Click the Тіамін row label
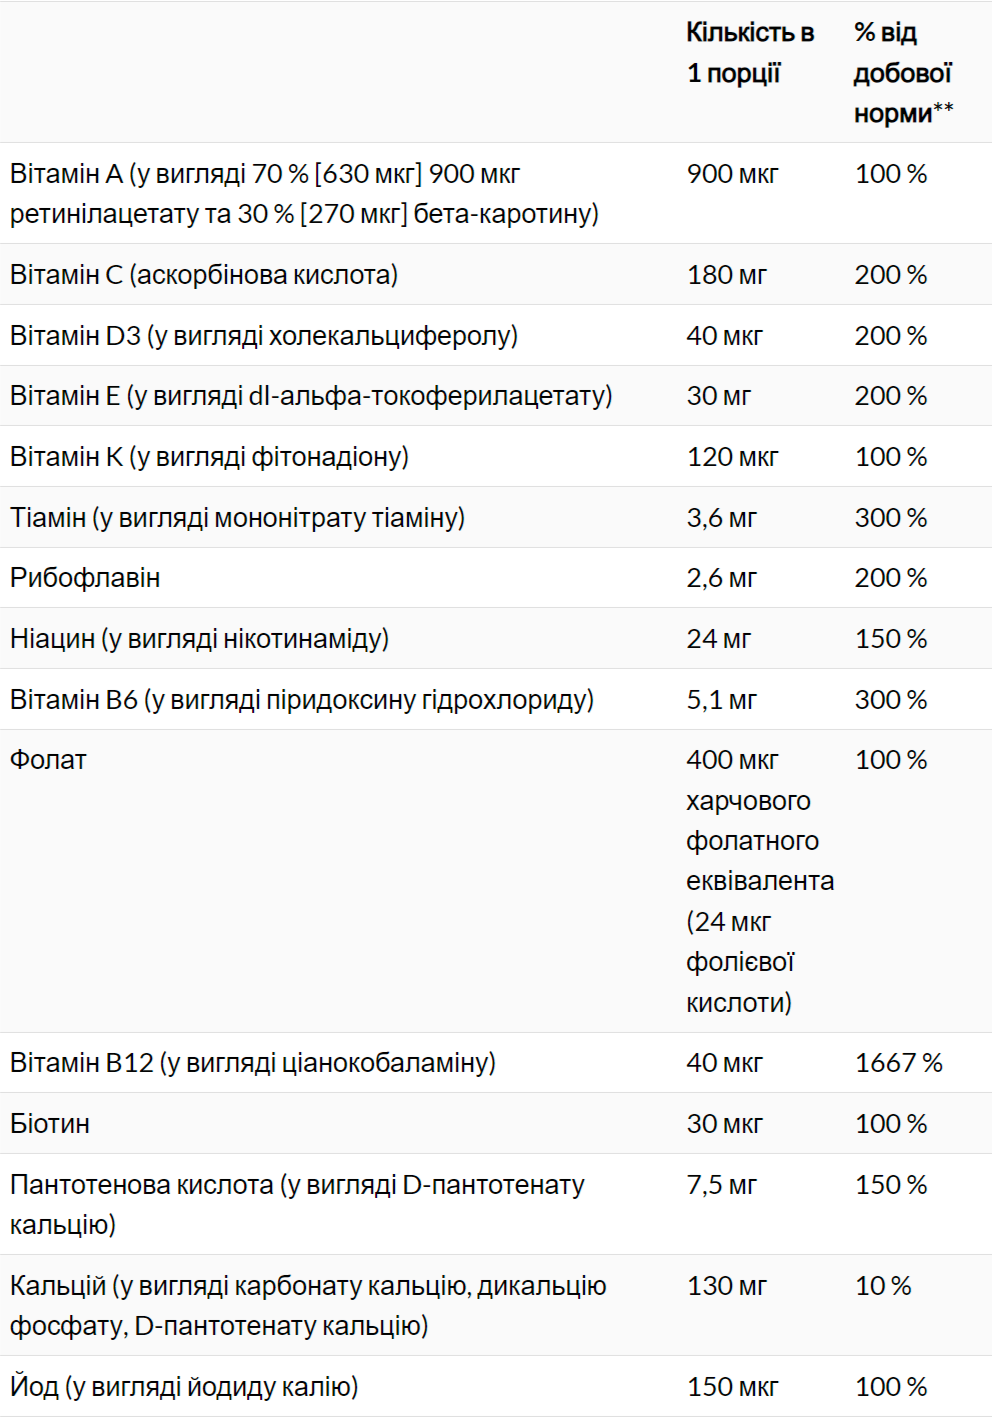 click(x=237, y=518)
